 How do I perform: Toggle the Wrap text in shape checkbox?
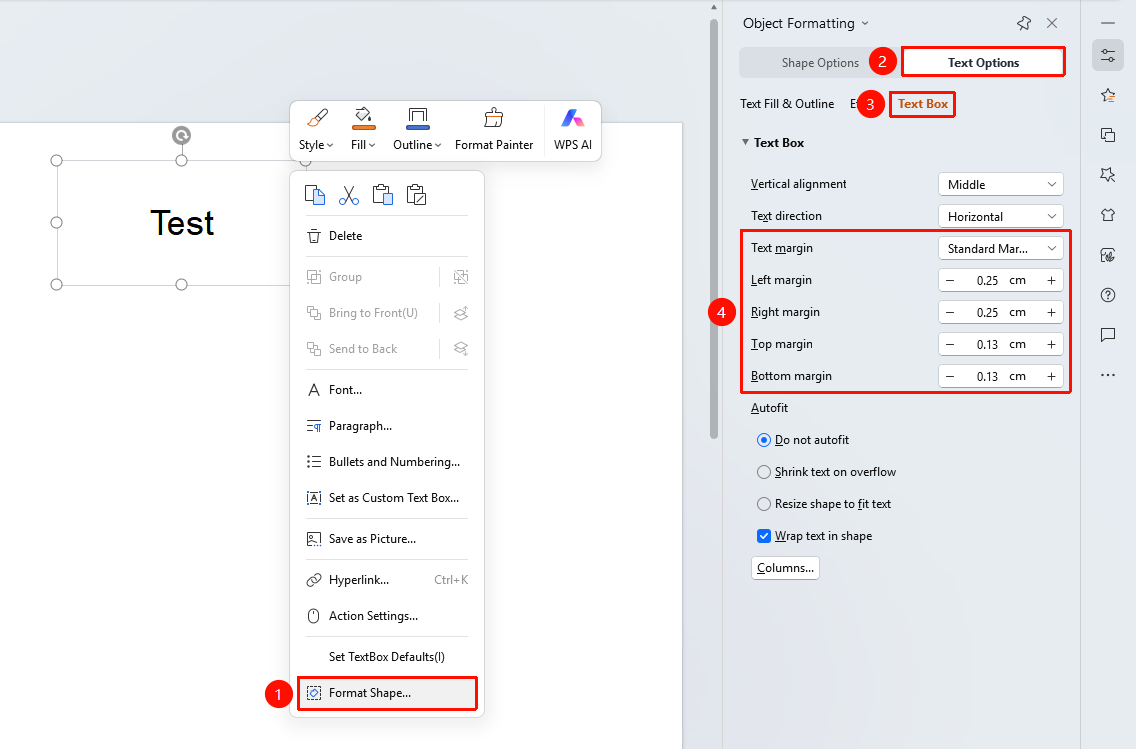764,536
